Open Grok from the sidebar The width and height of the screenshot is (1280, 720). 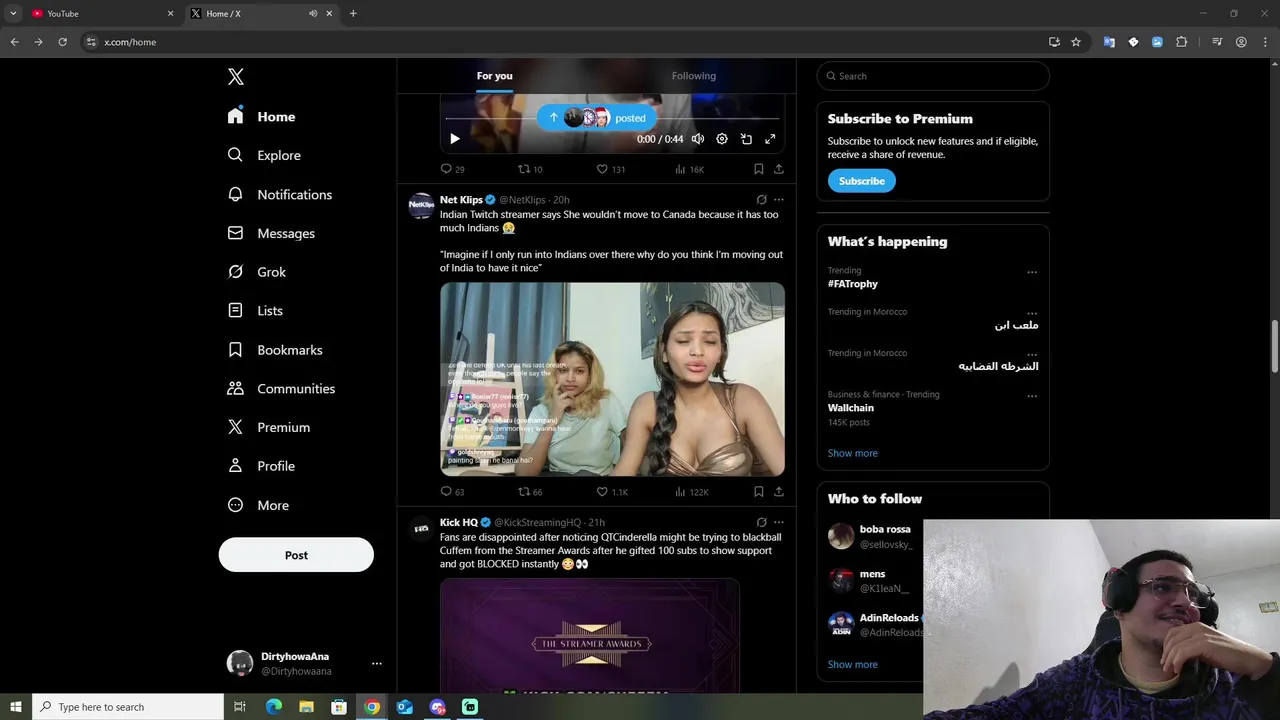pos(256,272)
